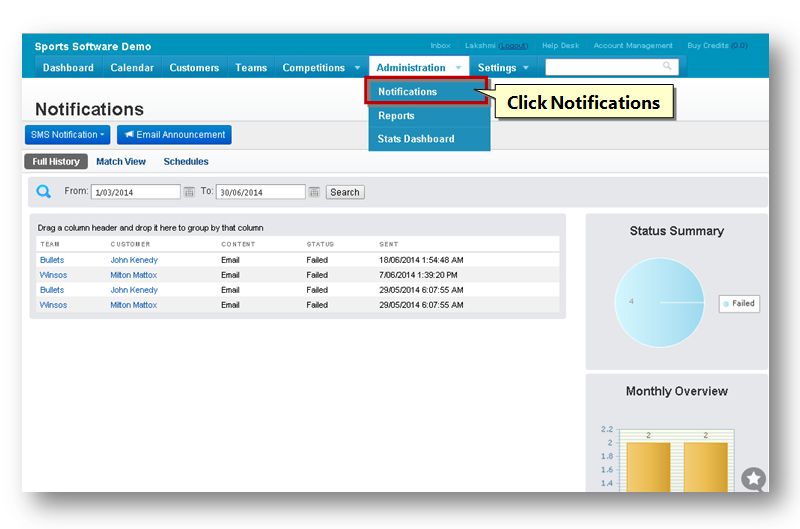Click the second bar in Monthly Overview
The image size is (800, 529).
click(x=706, y=467)
